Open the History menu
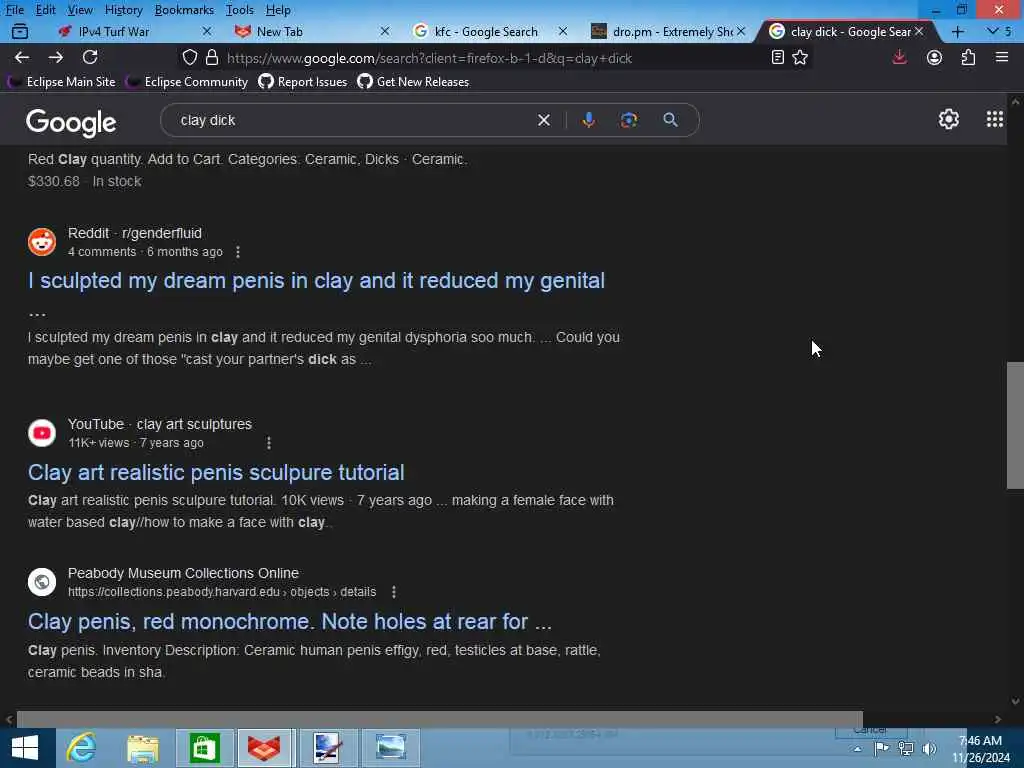This screenshot has width=1024, height=768. pyautogui.click(x=123, y=10)
